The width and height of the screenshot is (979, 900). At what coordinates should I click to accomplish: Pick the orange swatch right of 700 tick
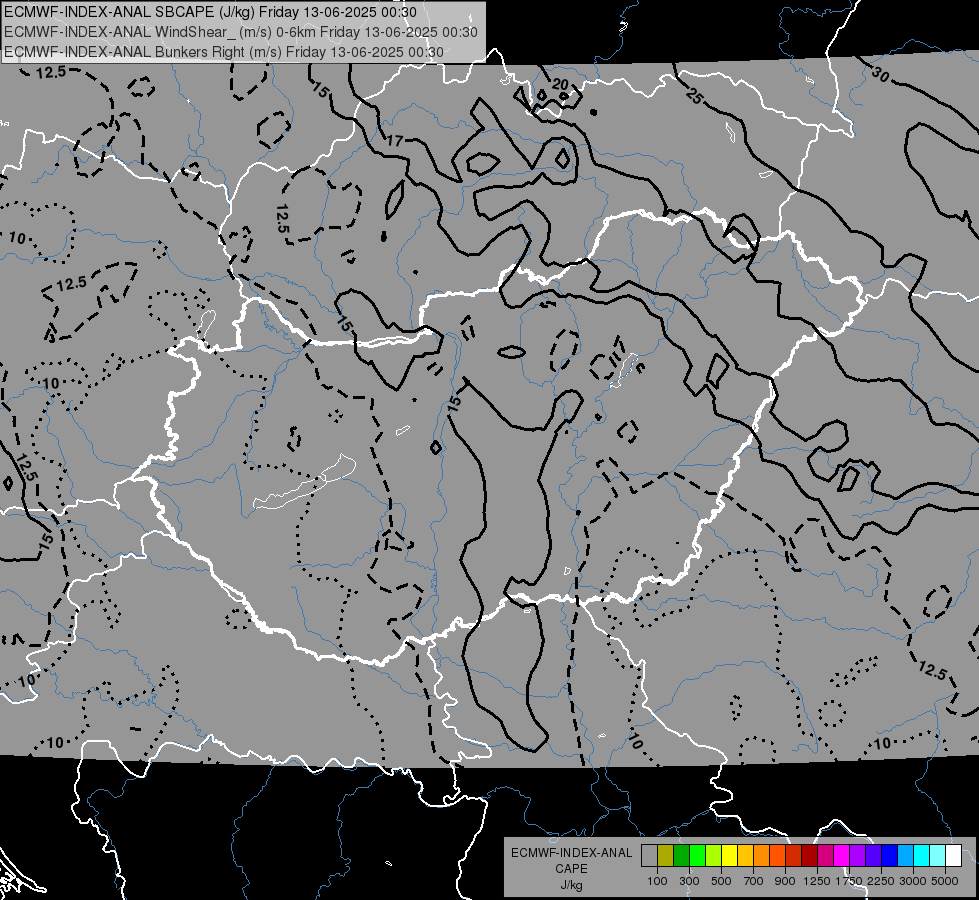point(762,856)
